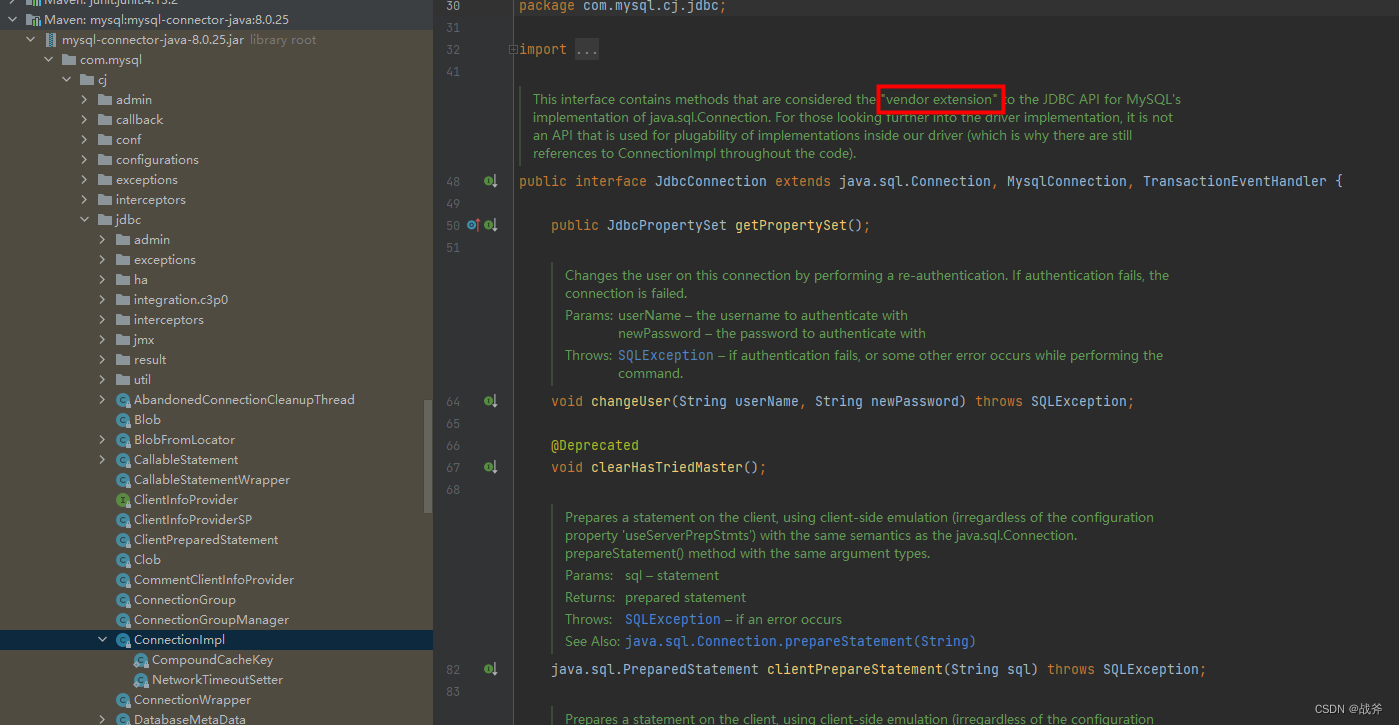Click line number 48 in the gutter
This screenshot has height=725, width=1399.
tap(453, 181)
